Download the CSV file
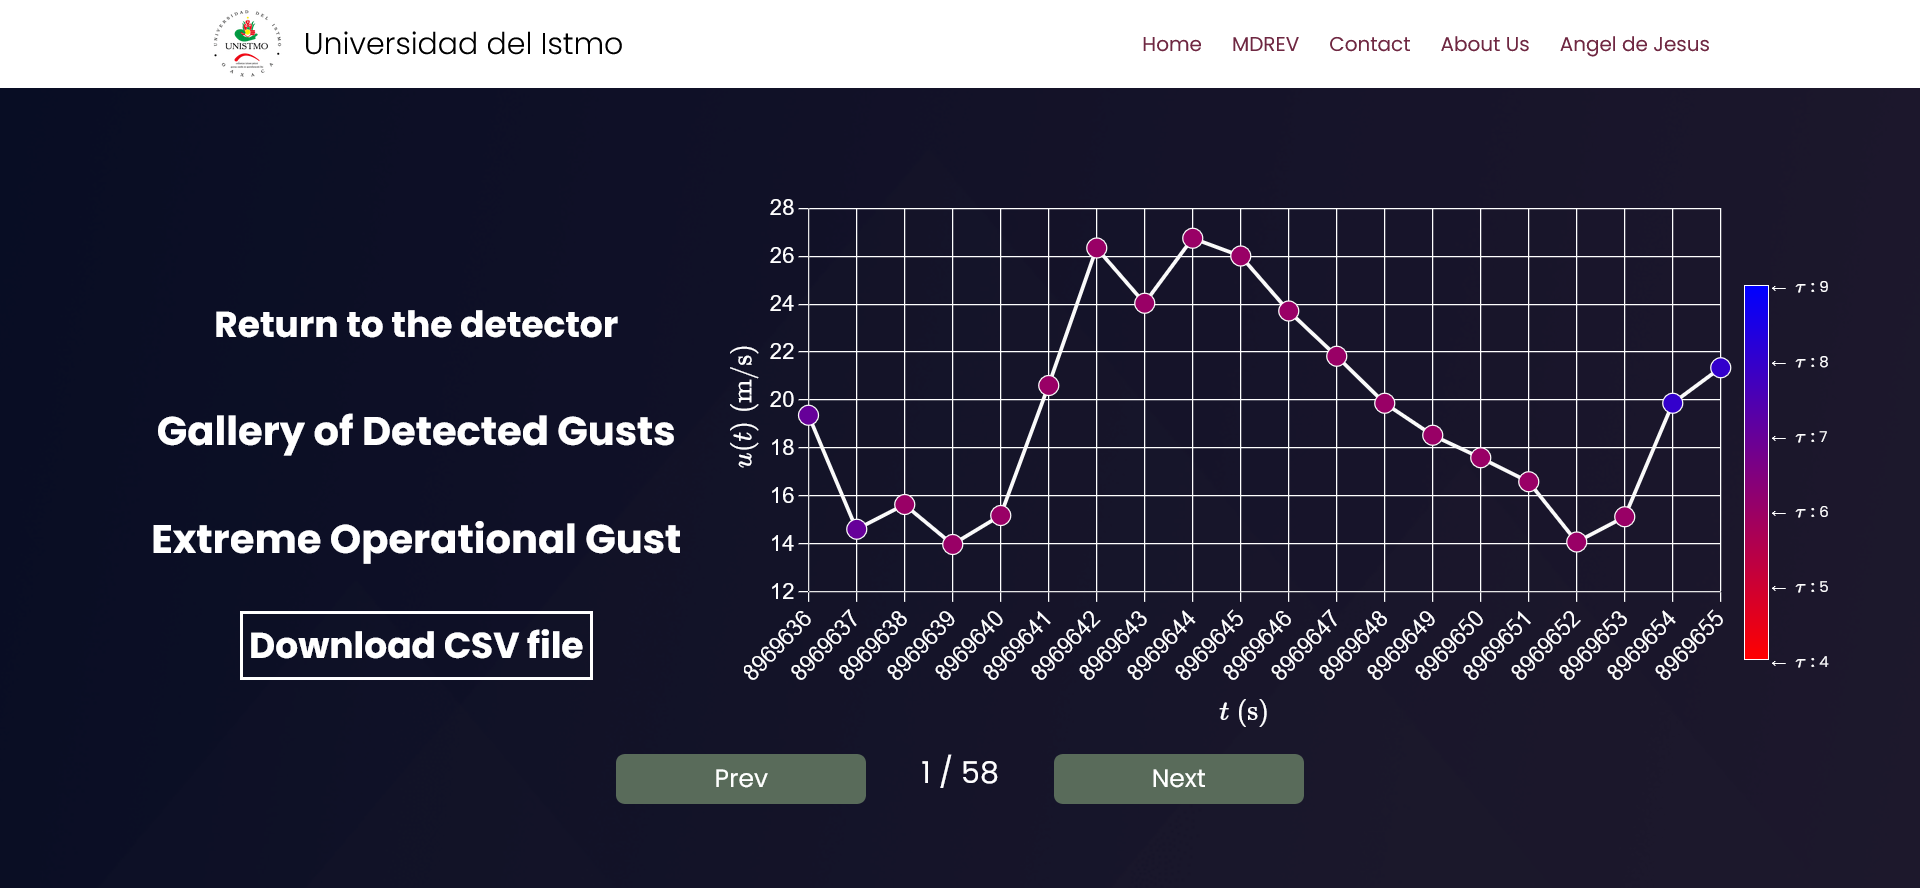 point(416,646)
